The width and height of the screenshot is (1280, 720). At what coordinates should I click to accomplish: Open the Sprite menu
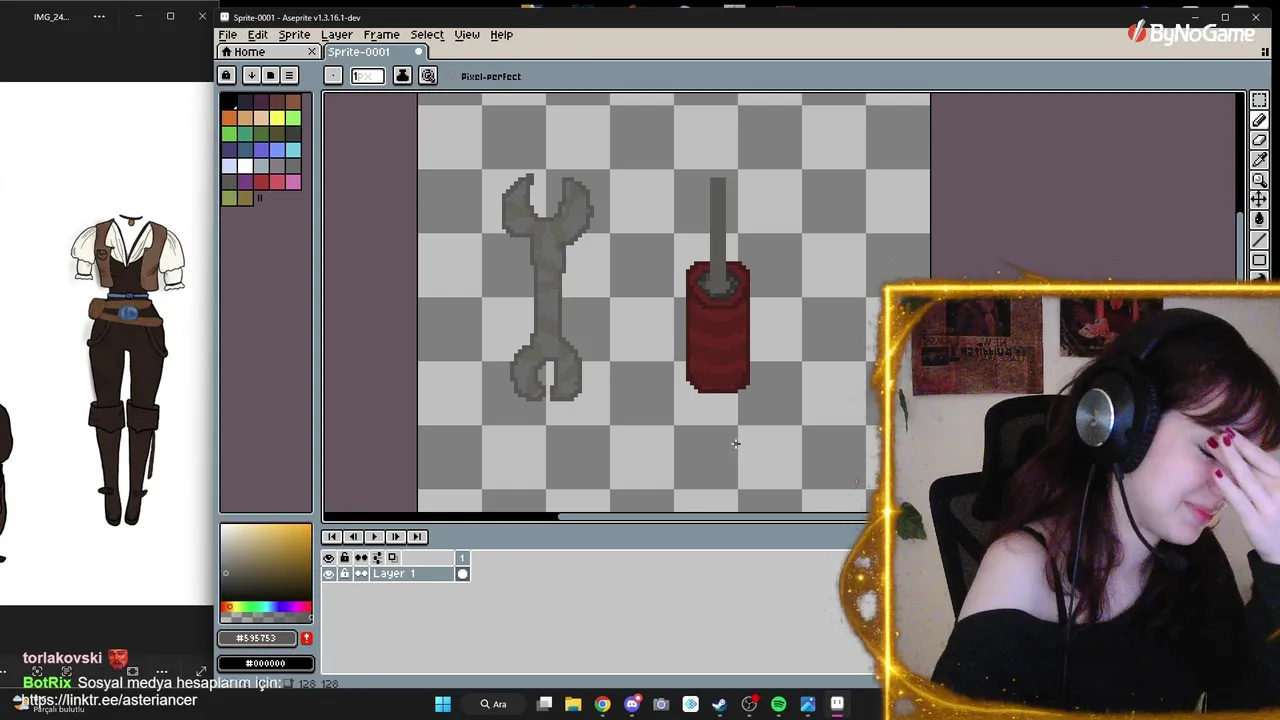(294, 35)
